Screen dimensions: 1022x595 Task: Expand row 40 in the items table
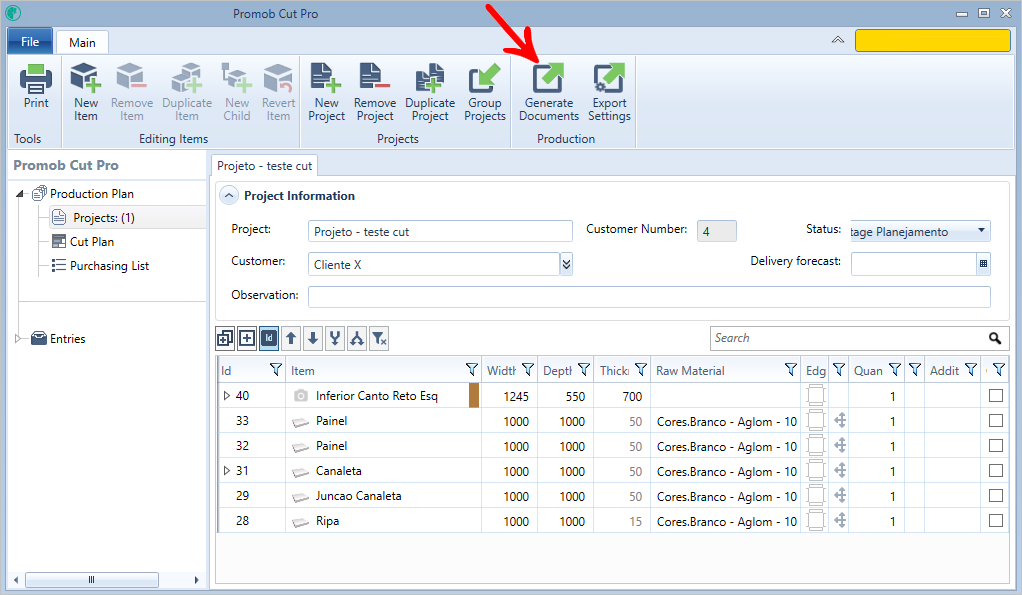(226, 396)
